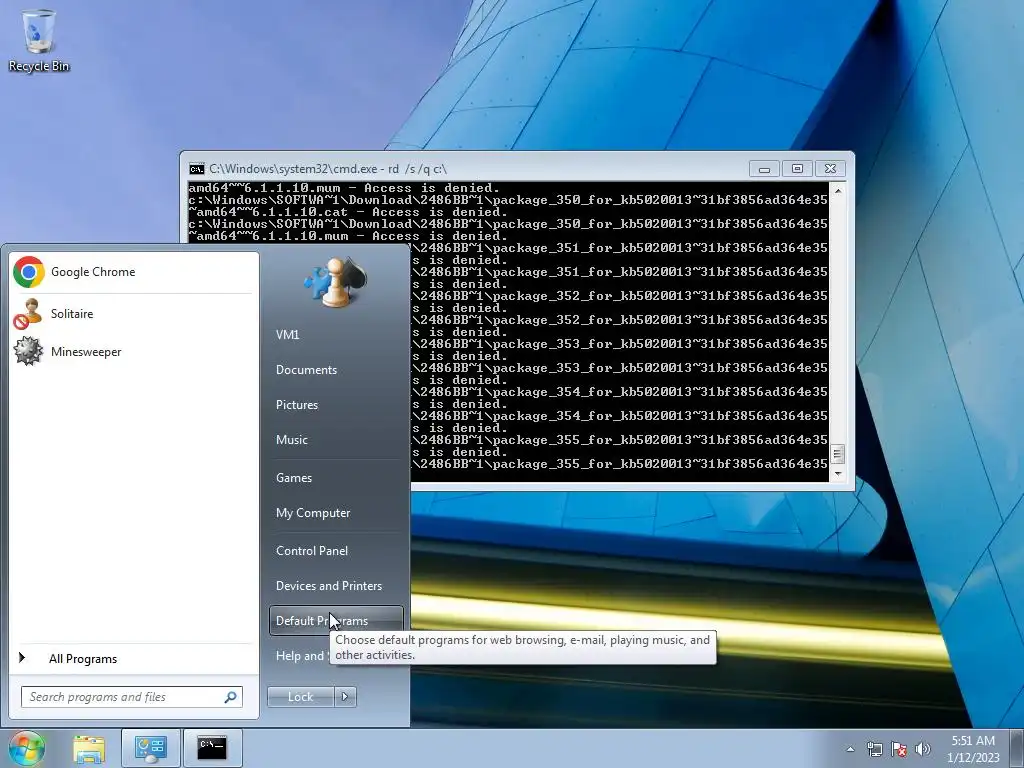
Task: Close the cmd.exe window
Action: coord(830,168)
